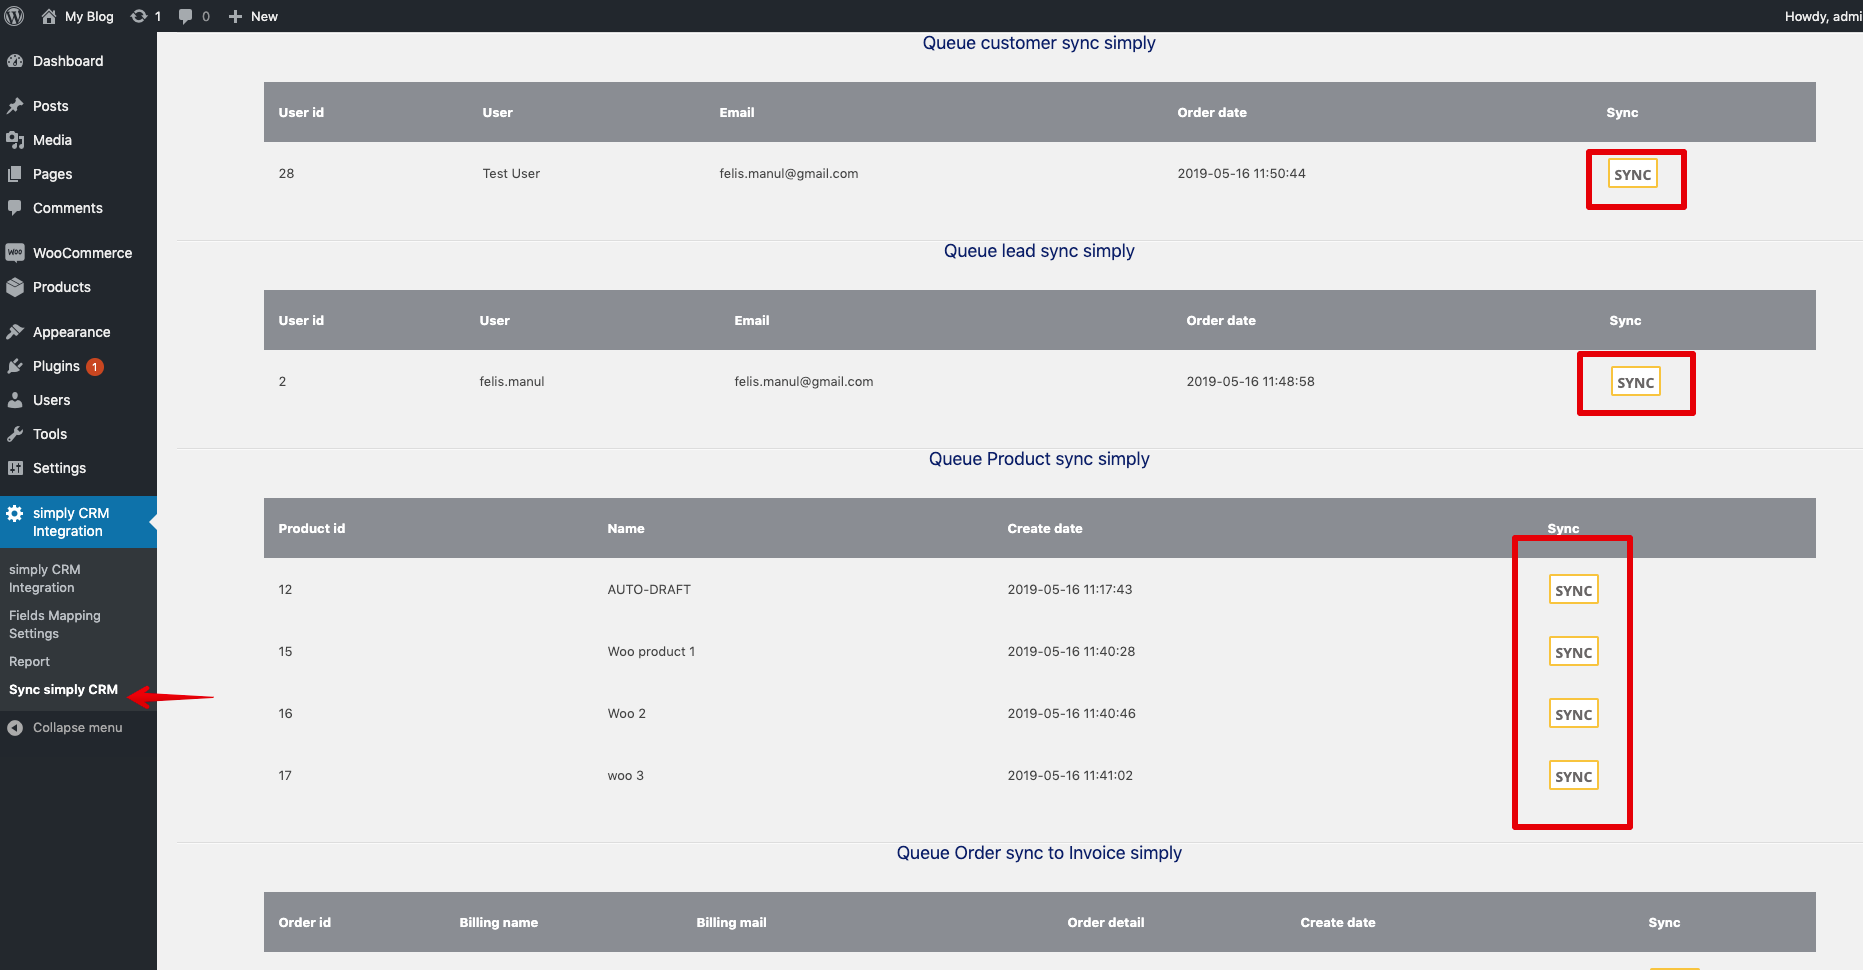Screen dimensions: 1863x970
Task: Open the Report submenu item
Action: 29,662
